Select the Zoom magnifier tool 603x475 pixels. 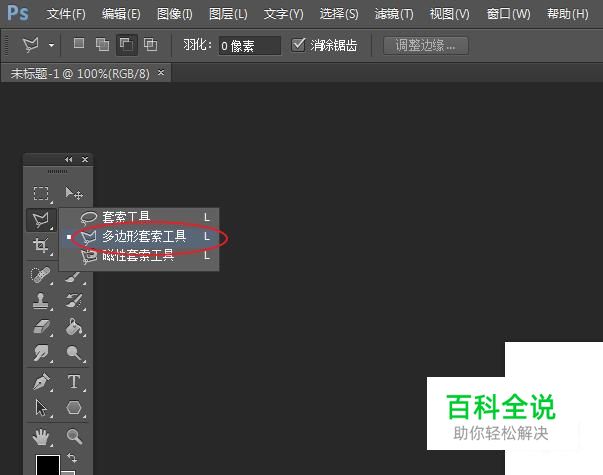(73, 437)
